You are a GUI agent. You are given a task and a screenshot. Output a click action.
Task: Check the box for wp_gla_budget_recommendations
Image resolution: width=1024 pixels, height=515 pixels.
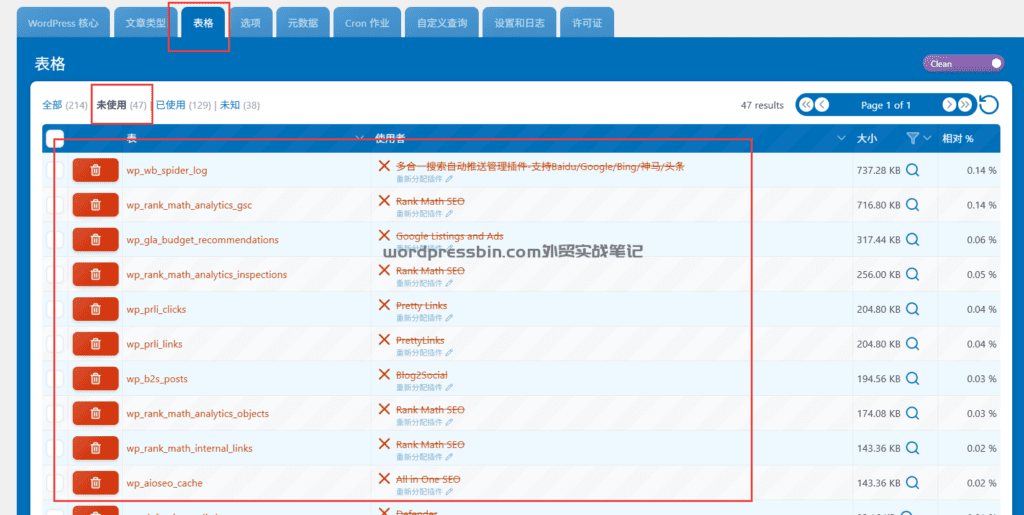pos(56,240)
